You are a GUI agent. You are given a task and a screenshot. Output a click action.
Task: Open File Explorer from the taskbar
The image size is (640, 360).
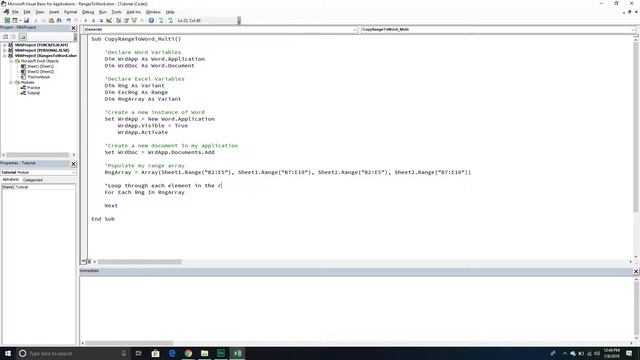pos(204,353)
